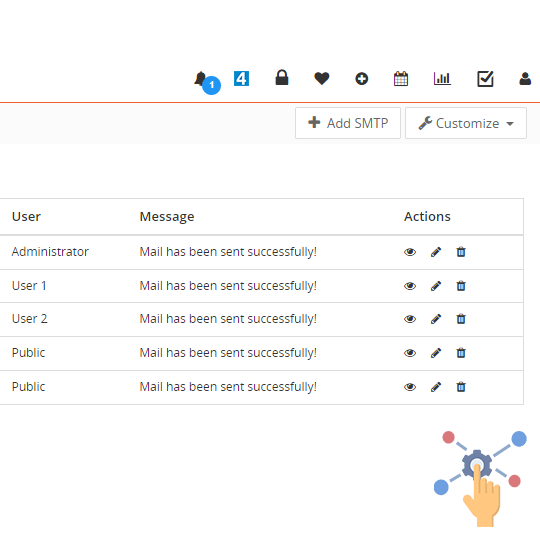The image size is (540, 540).
Task: Click the checked checkbox tasks icon
Action: [485, 79]
